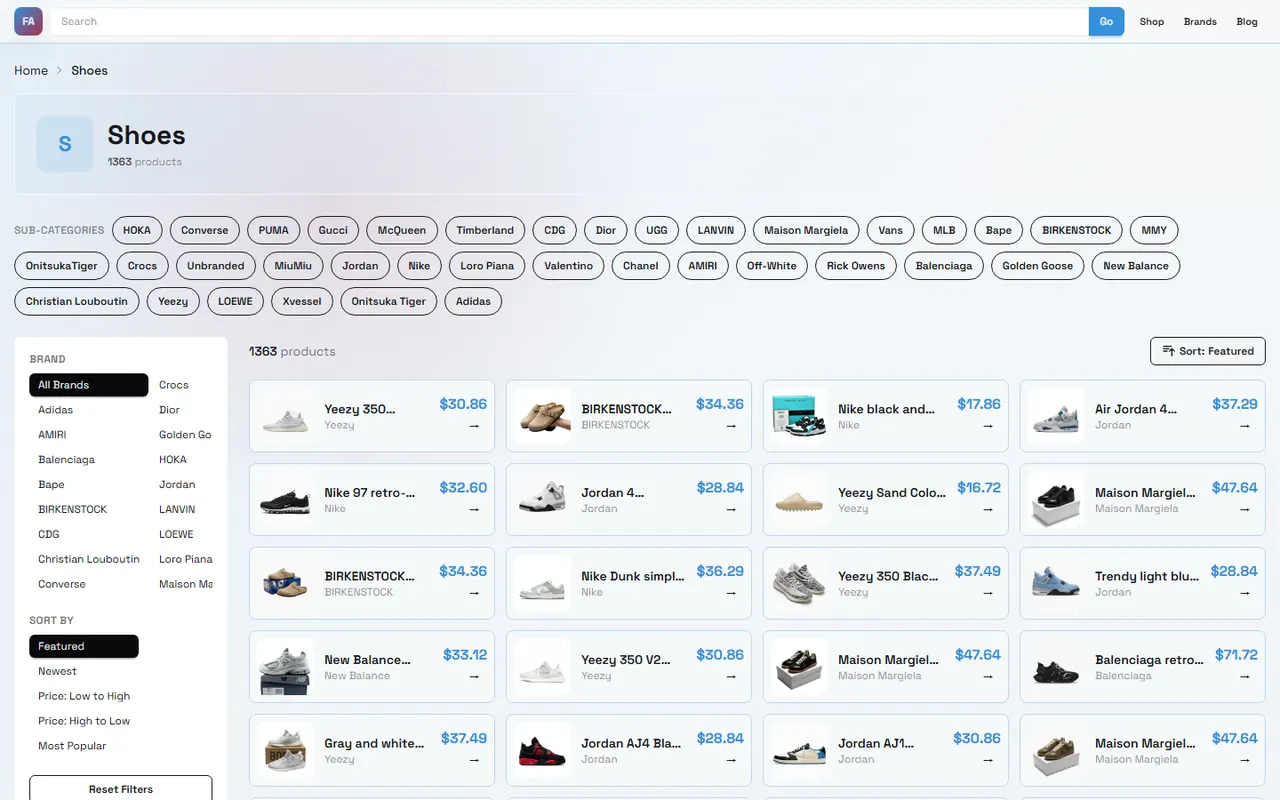Filter by Crocs in brand sidebar
The width and height of the screenshot is (1280, 800).
point(182,385)
